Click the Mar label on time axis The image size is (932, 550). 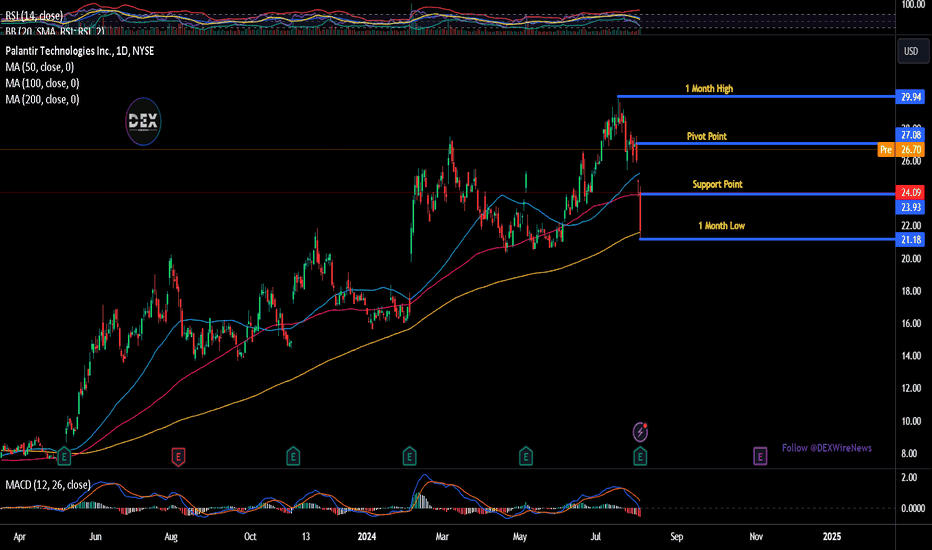pos(442,536)
